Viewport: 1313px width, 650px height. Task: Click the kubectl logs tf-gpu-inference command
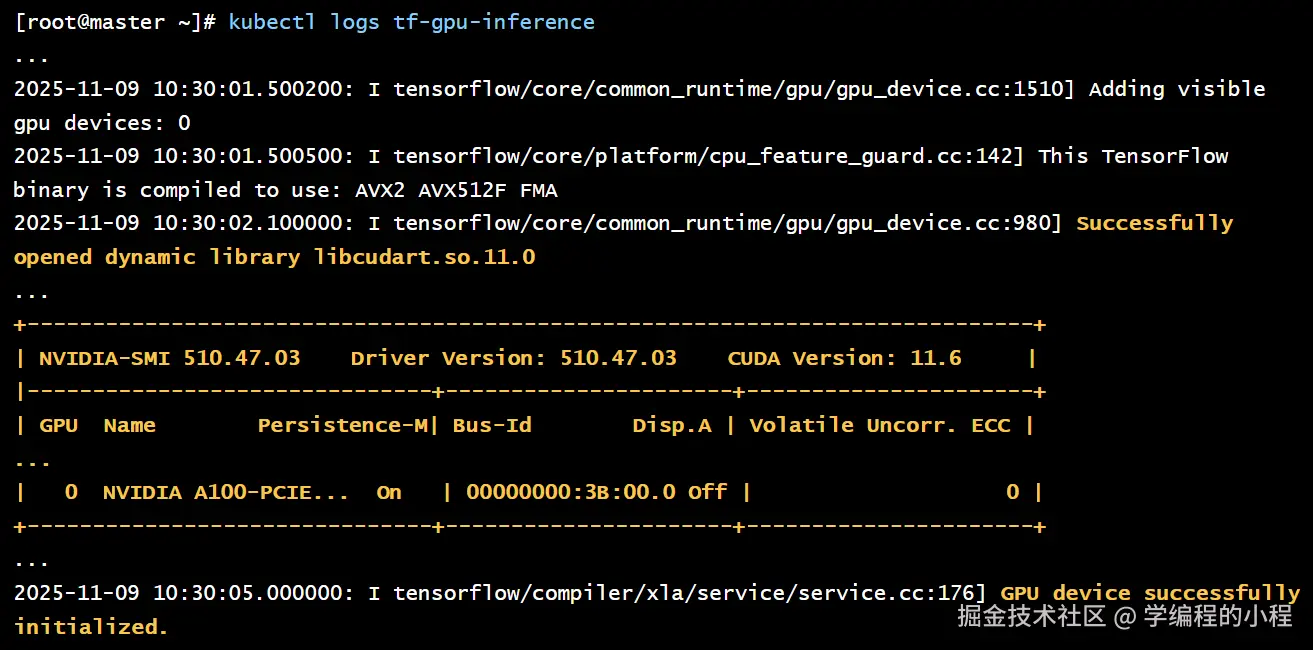pos(411,22)
